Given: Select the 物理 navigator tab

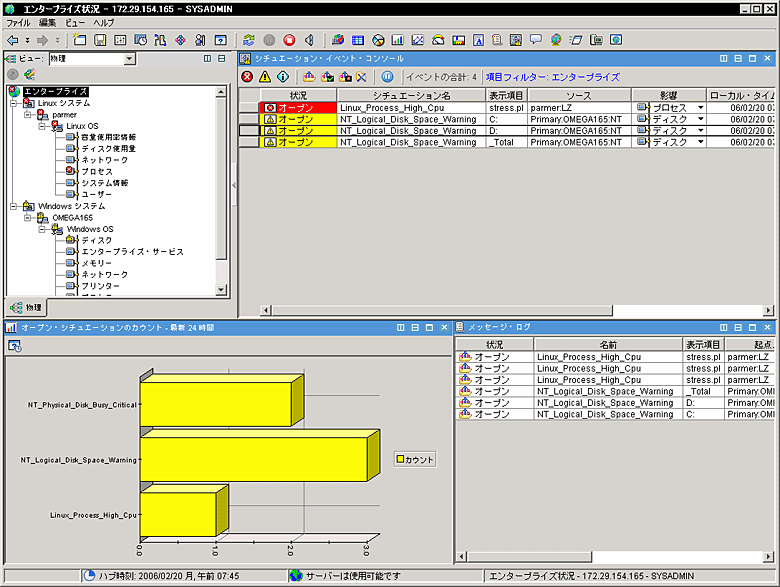Looking at the screenshot, I should click(x=27, y=306).
